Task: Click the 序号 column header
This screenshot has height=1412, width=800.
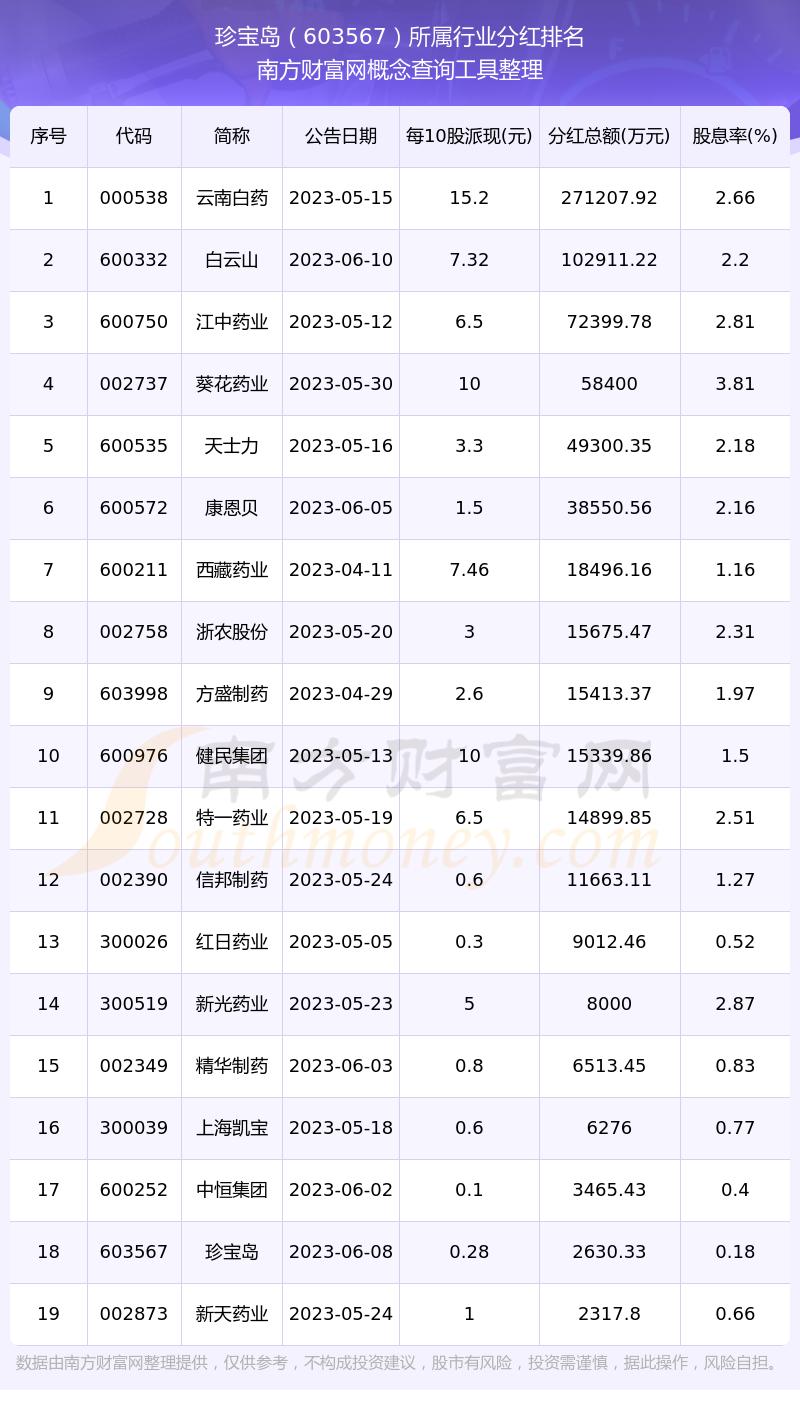Action: (x=48, y=136)
